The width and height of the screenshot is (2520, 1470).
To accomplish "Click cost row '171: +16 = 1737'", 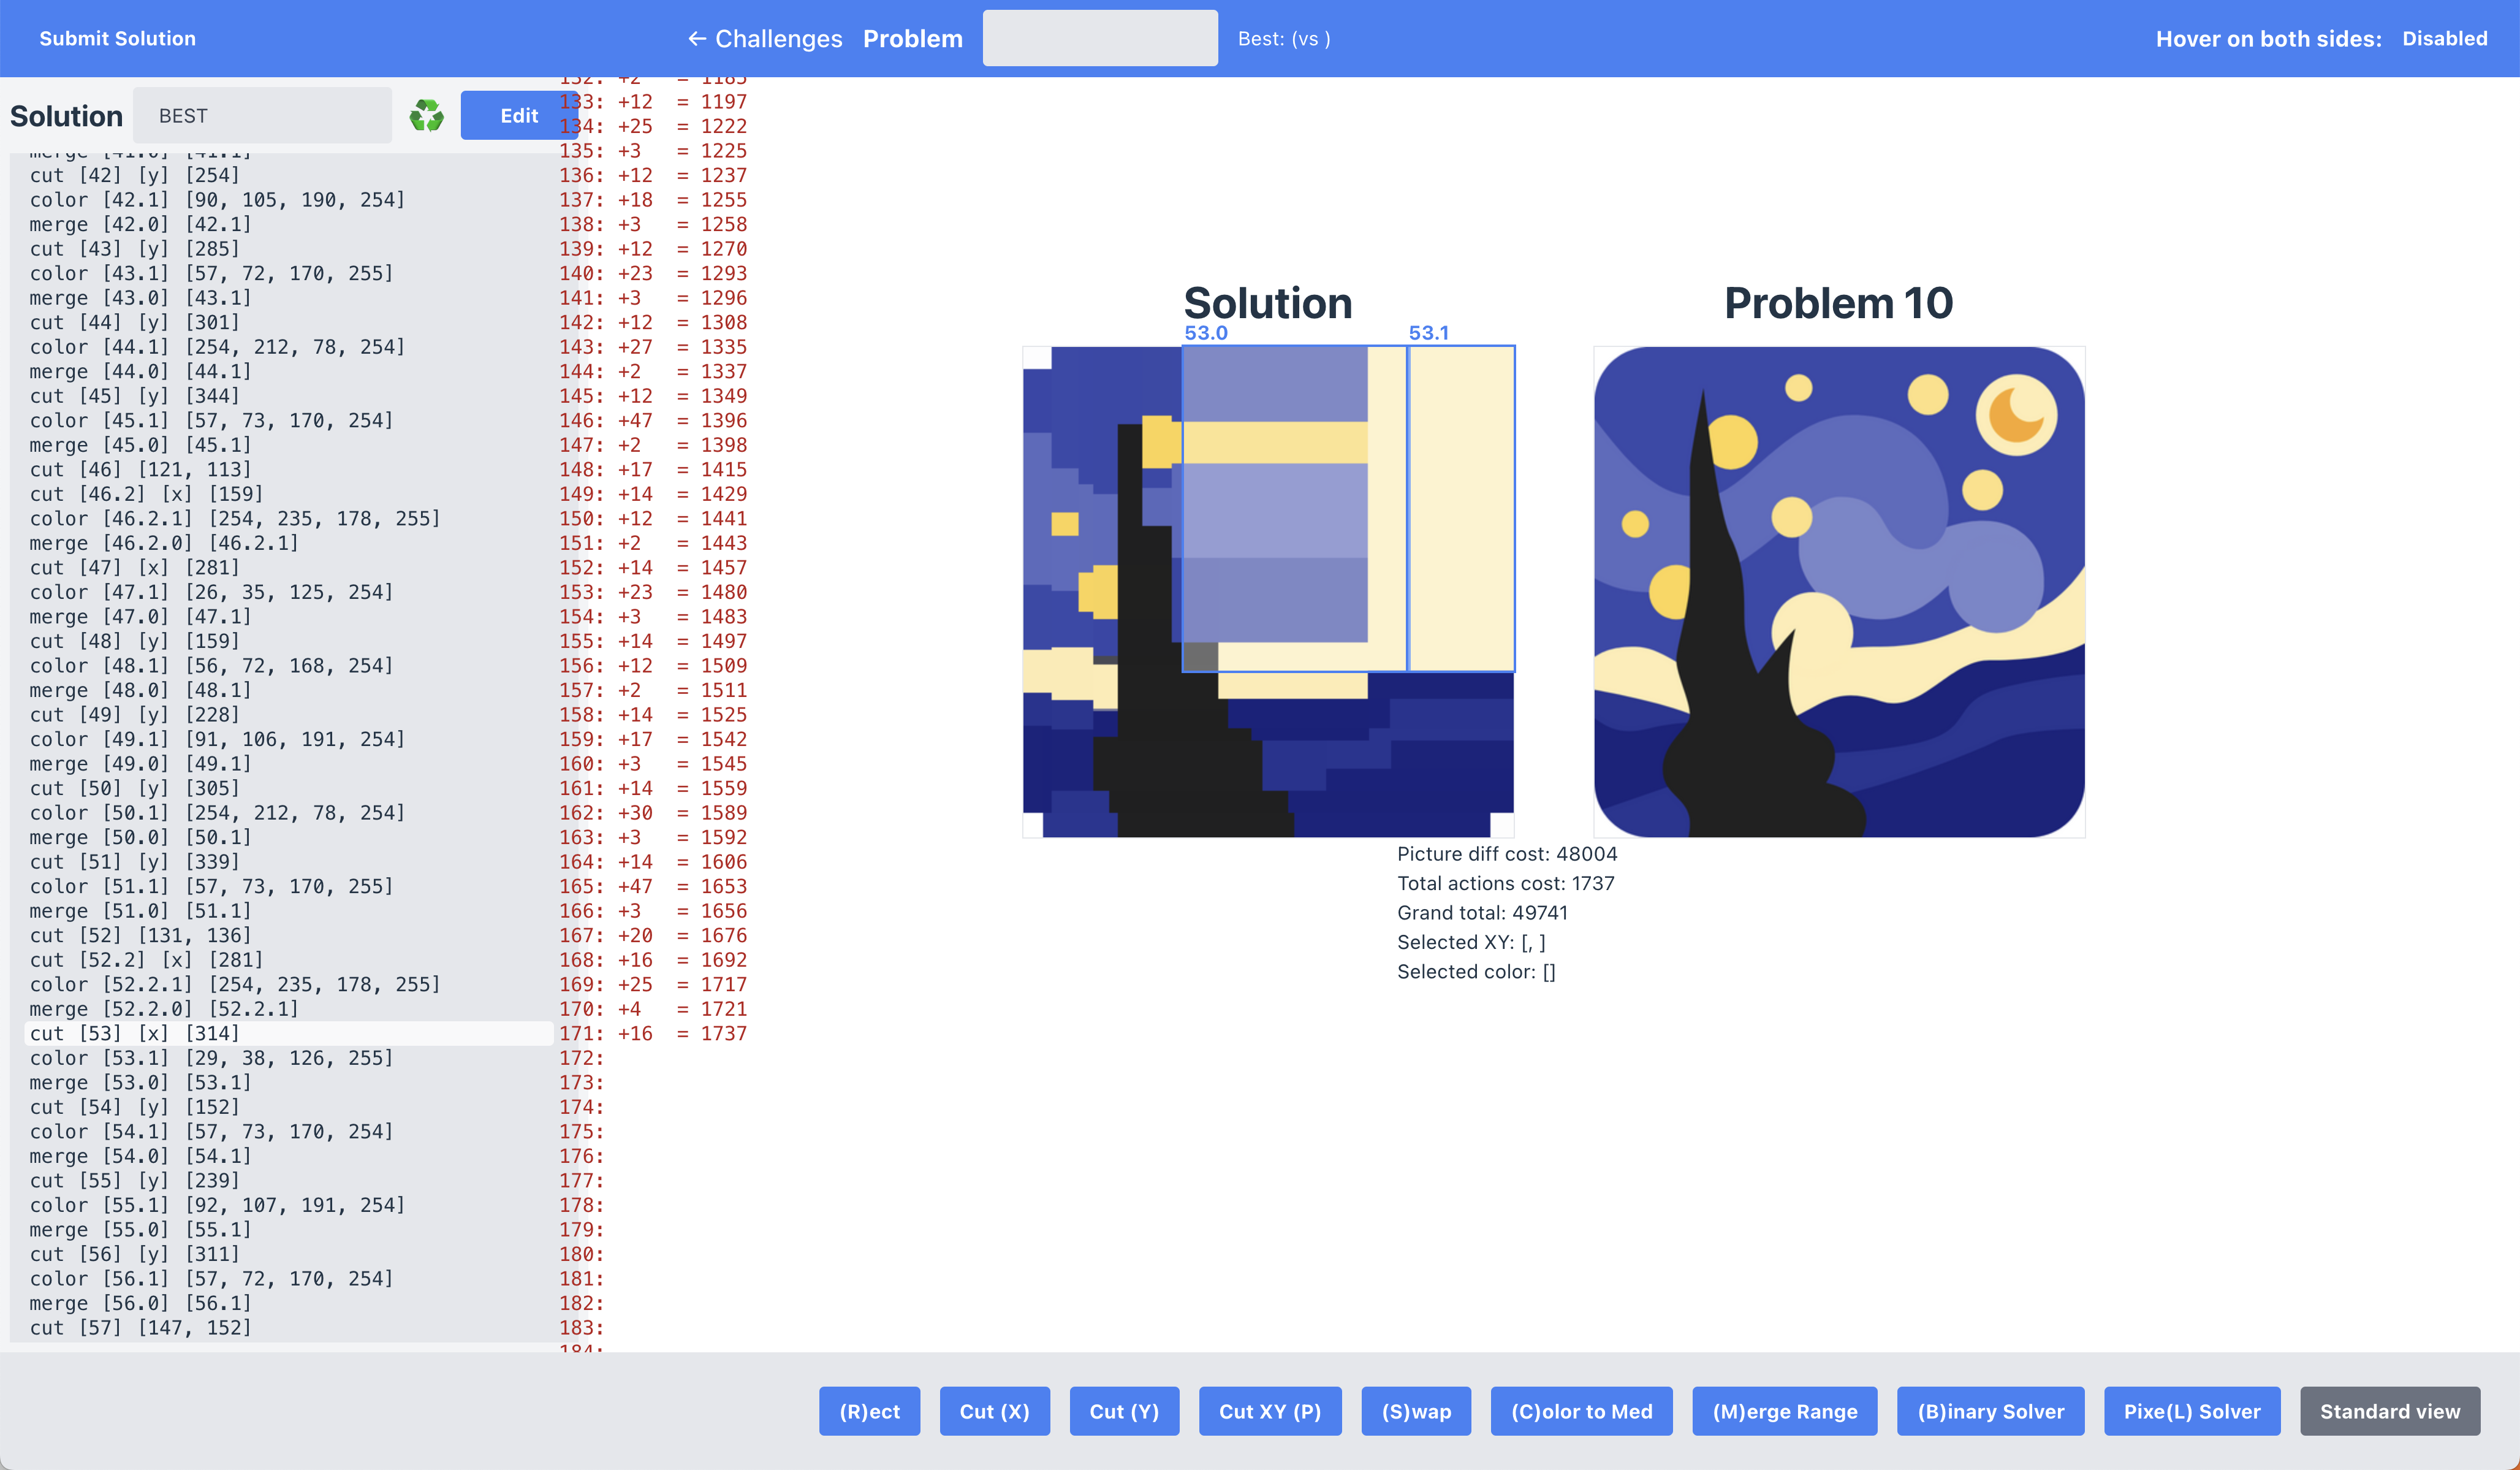I will pos(653,1033).
